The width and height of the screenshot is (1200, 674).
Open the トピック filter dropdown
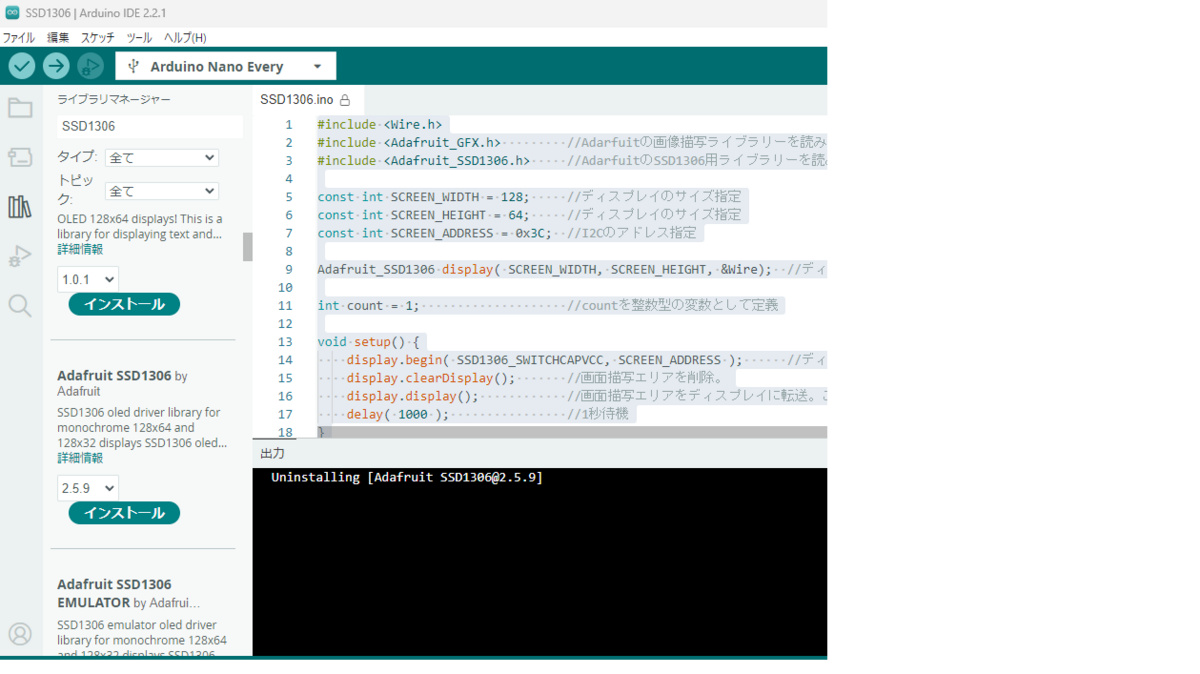point(162,190)
